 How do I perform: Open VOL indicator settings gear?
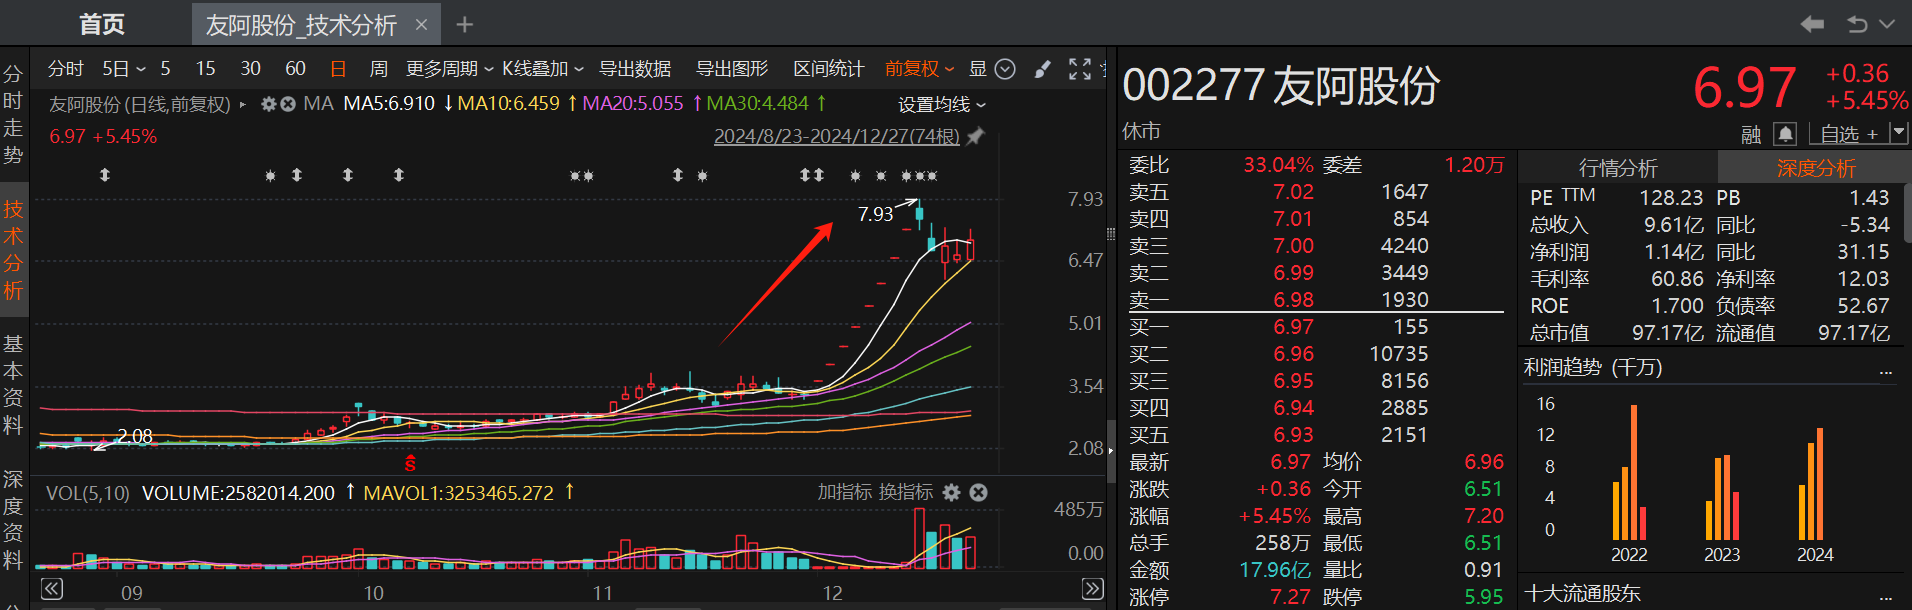(x=951, y=492)
